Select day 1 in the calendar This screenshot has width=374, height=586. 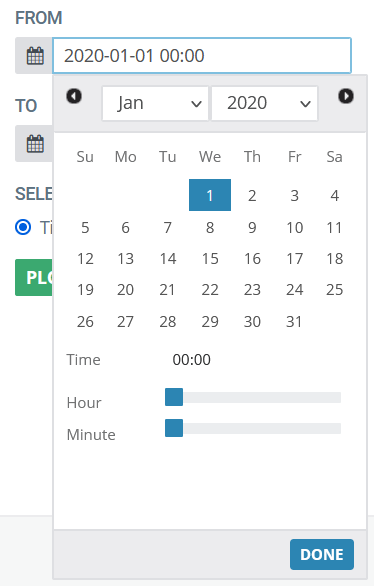click(x=210, y=195)
